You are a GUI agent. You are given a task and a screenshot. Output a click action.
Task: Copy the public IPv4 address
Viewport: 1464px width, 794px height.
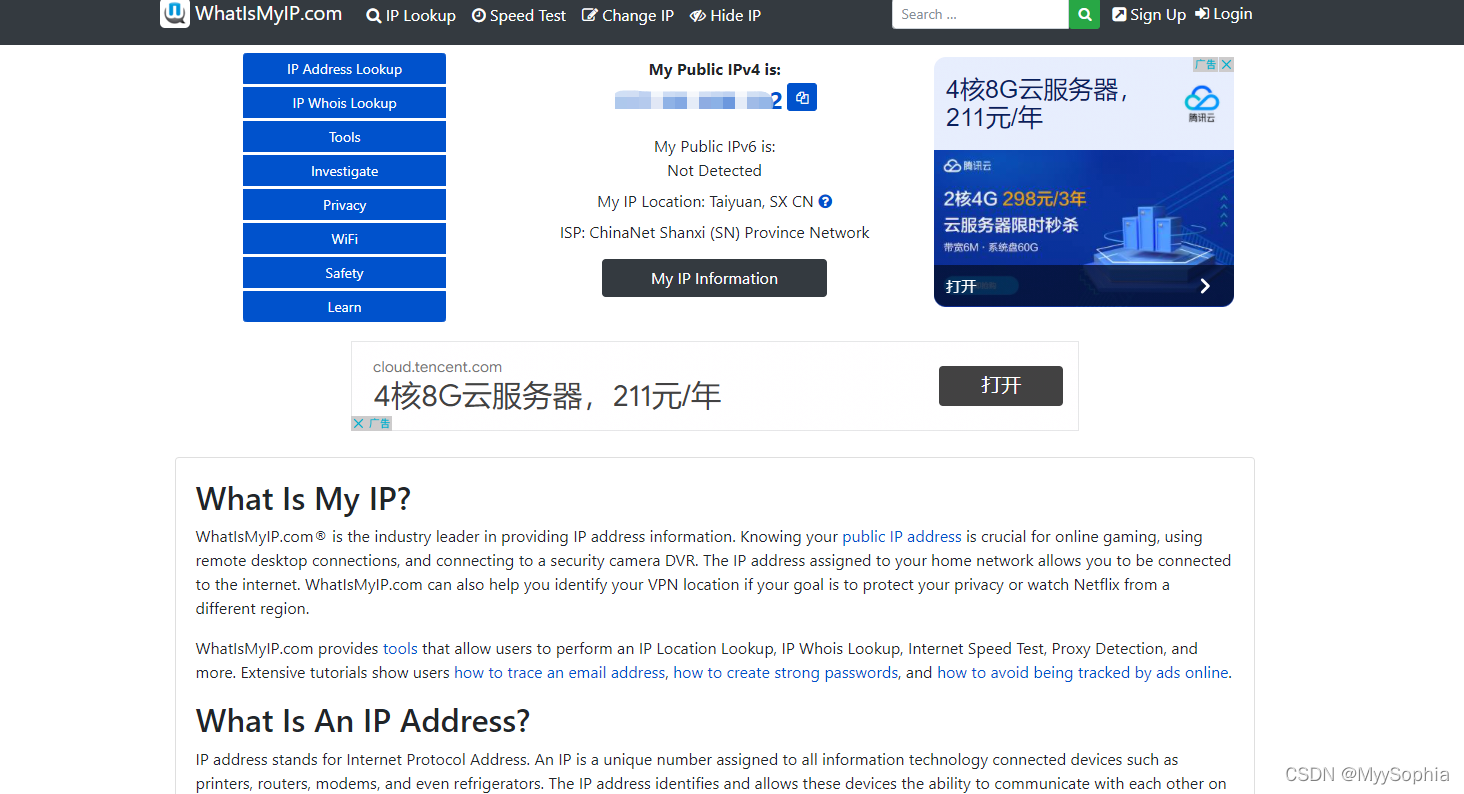pos(802,98)
